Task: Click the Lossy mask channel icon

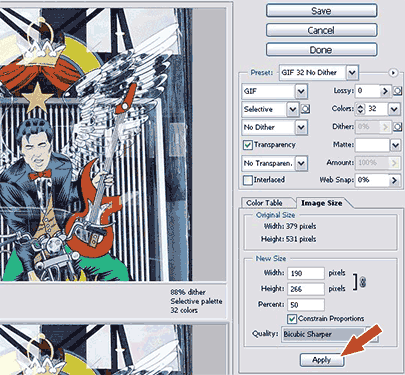Action: 397,91
